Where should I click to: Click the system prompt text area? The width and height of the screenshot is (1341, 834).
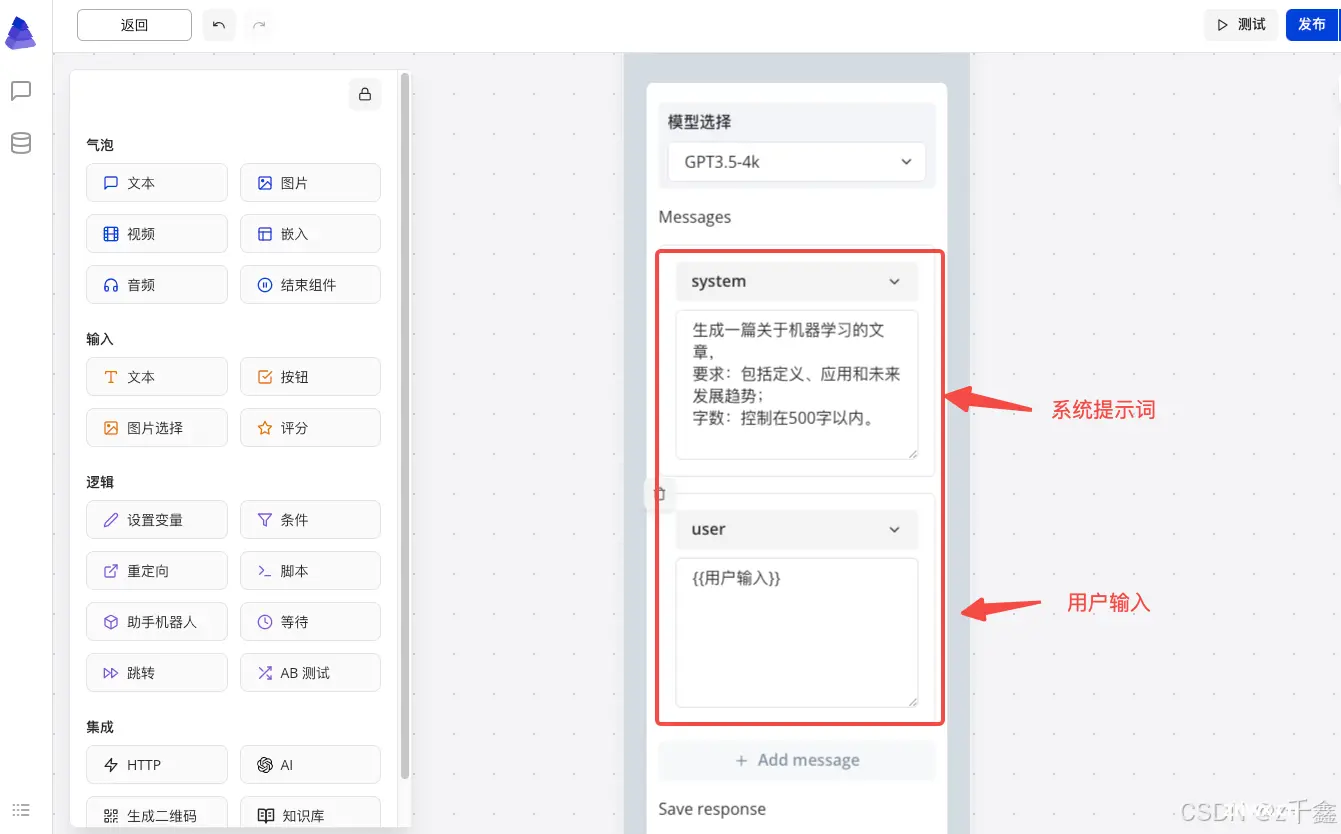click(797, 385)
